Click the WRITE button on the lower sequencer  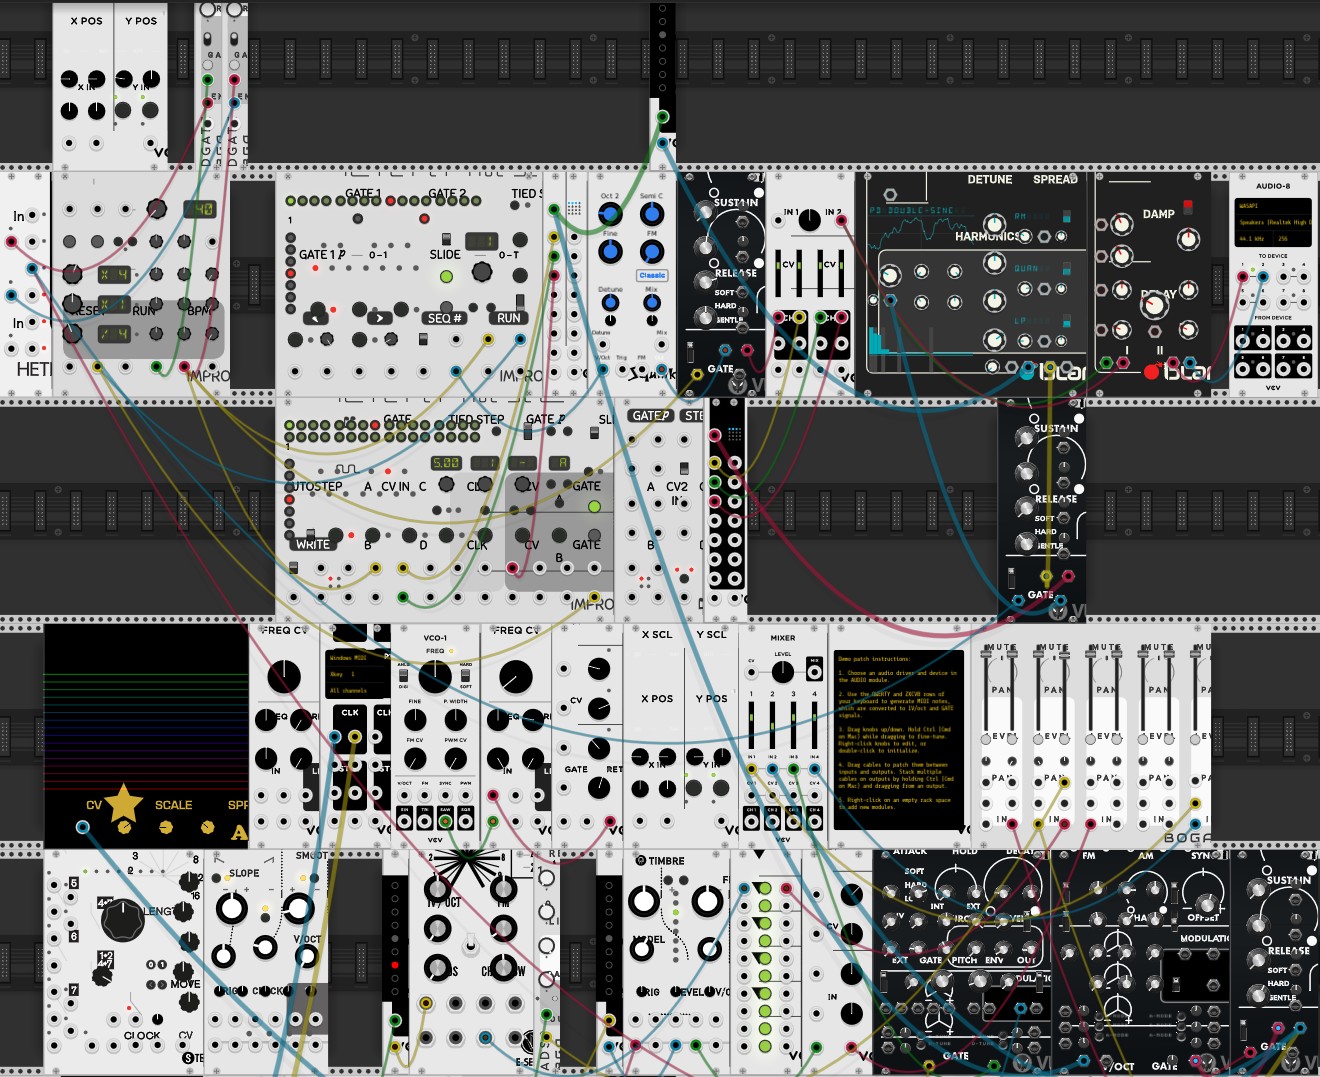pos(312,544)
